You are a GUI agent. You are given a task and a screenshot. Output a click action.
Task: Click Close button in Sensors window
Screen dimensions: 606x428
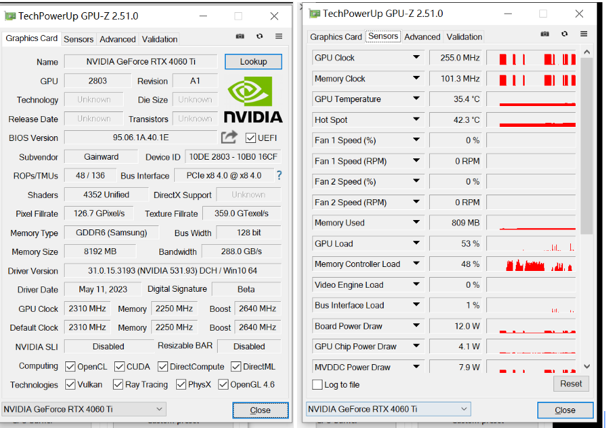tap(565, 410)
